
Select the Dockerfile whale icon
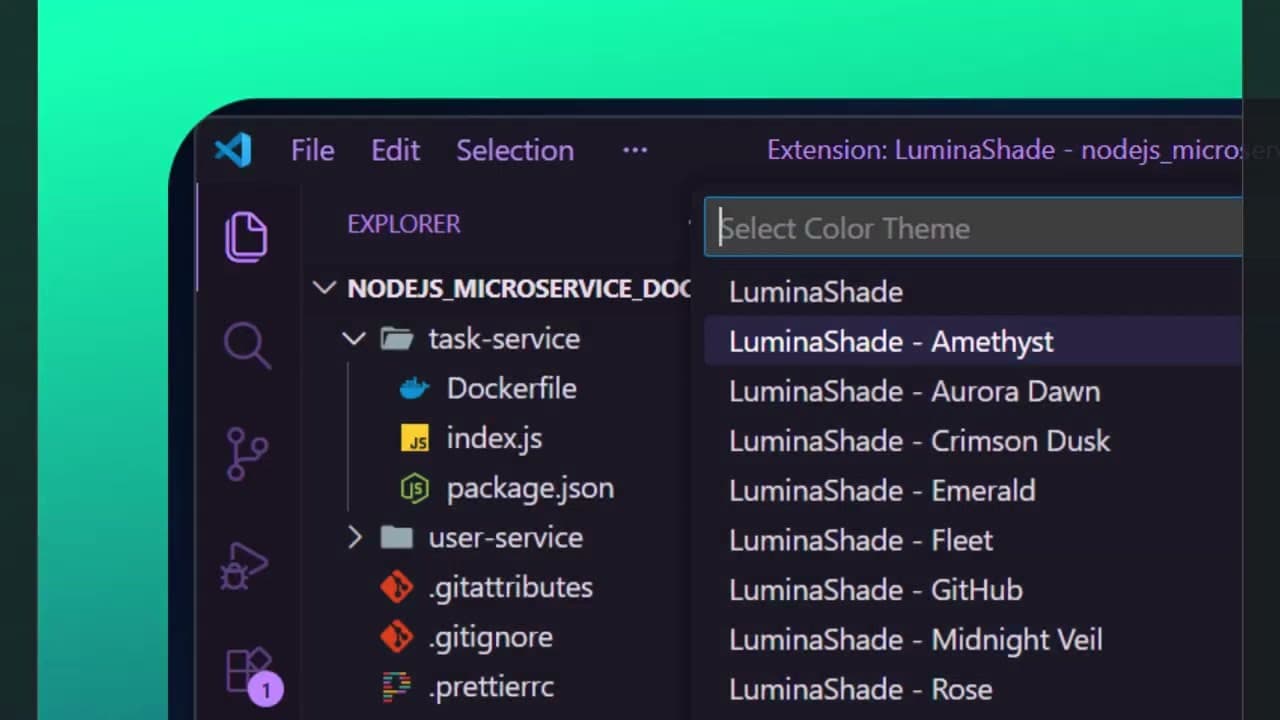pos(413,388)
